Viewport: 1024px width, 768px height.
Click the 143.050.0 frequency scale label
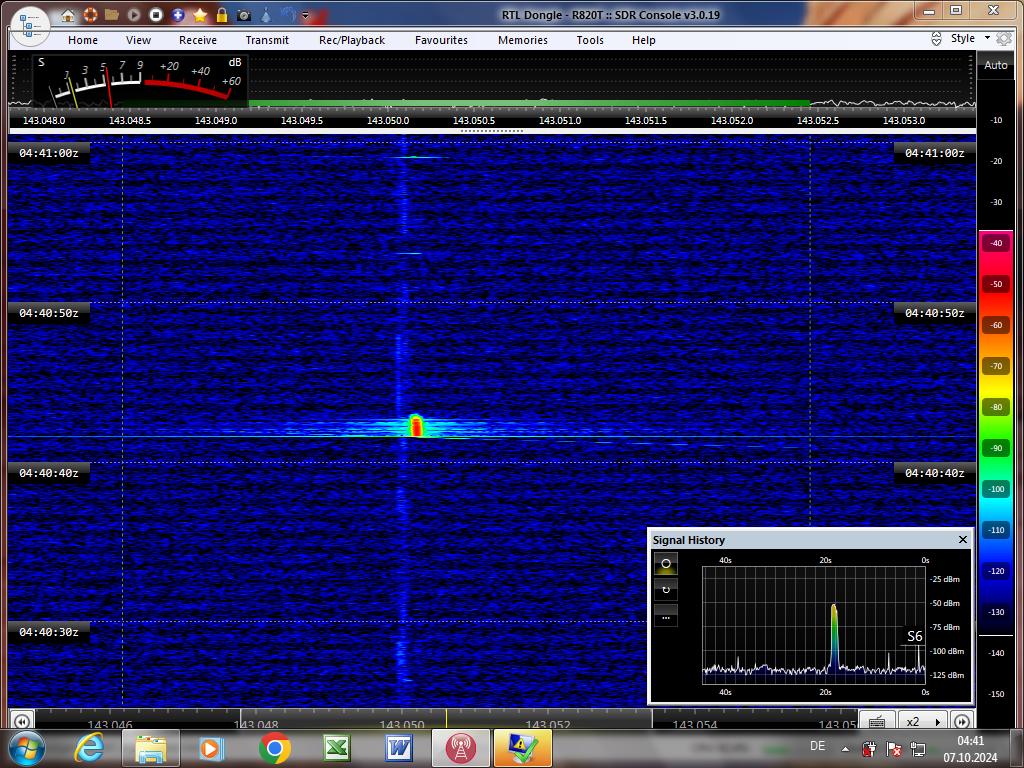[x=388, y=121]
